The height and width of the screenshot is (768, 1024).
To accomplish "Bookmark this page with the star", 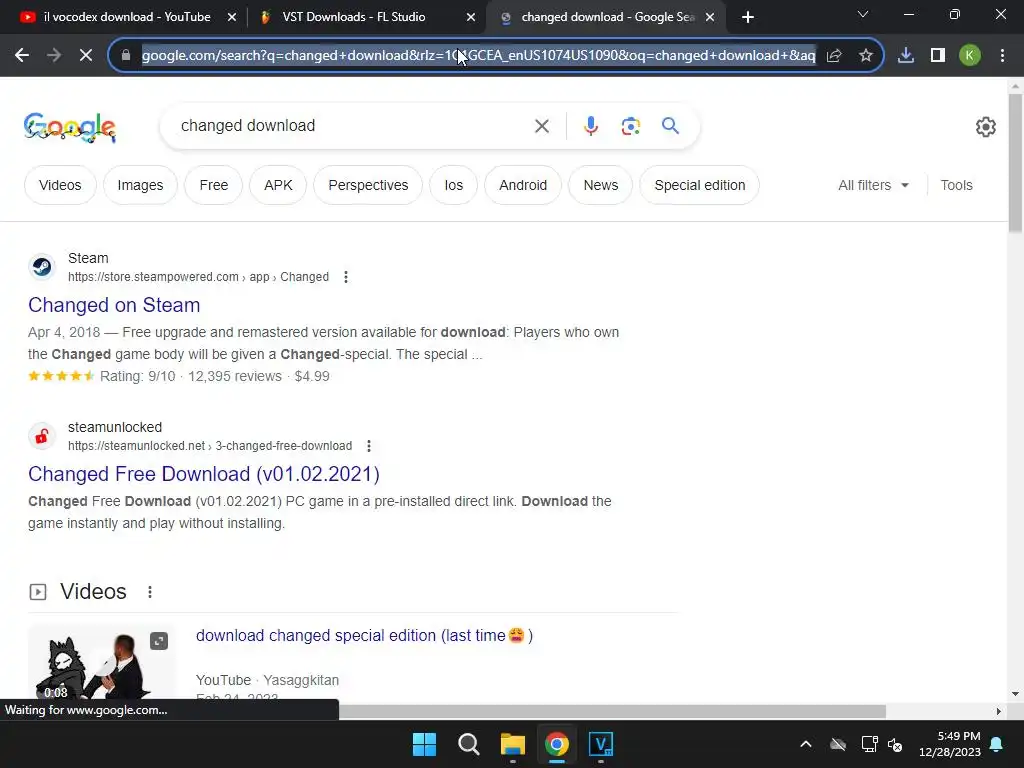I will tap(866, 56).
